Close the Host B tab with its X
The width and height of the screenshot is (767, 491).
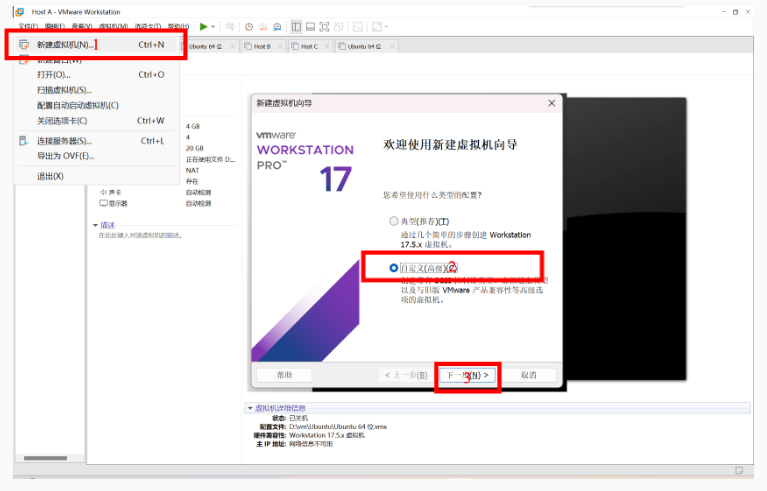pos(280,46)
